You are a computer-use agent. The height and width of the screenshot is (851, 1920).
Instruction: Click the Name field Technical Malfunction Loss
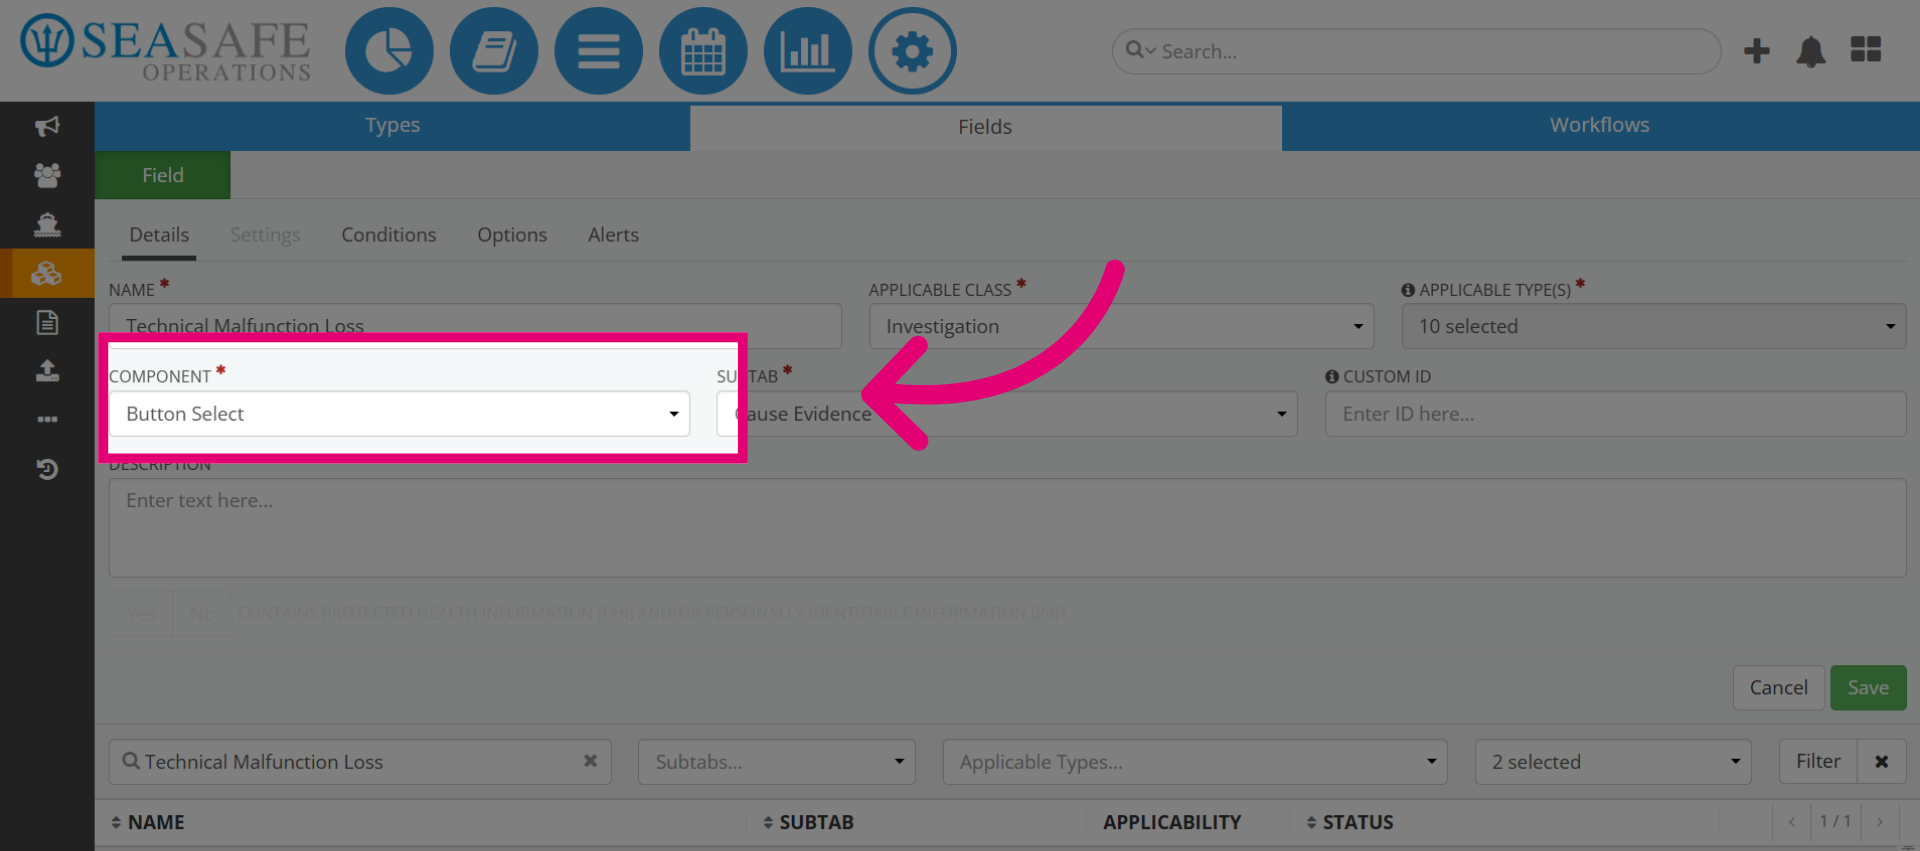tap(475, 326)
